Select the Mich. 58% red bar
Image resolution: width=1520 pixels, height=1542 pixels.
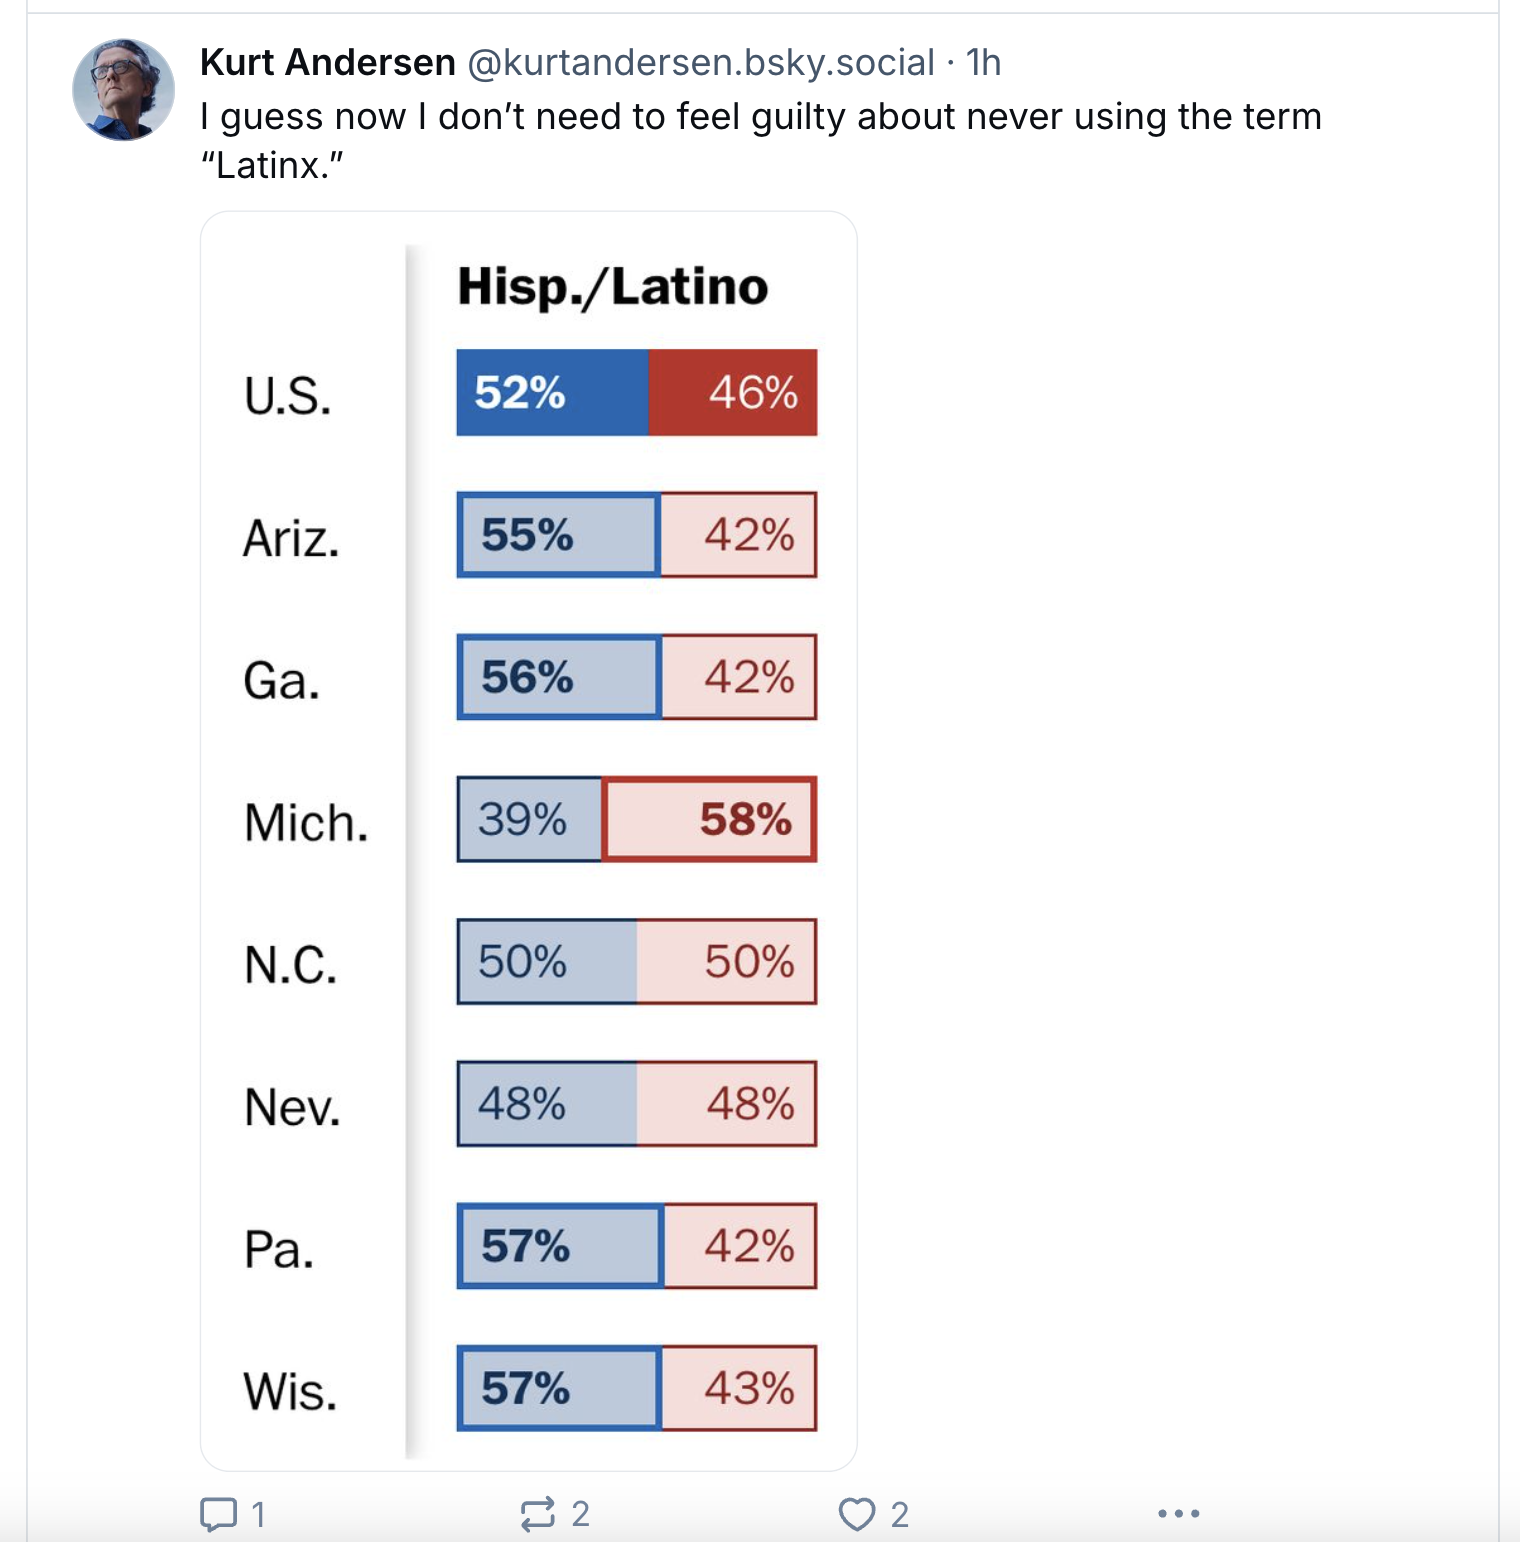click(x=710, y=819)
